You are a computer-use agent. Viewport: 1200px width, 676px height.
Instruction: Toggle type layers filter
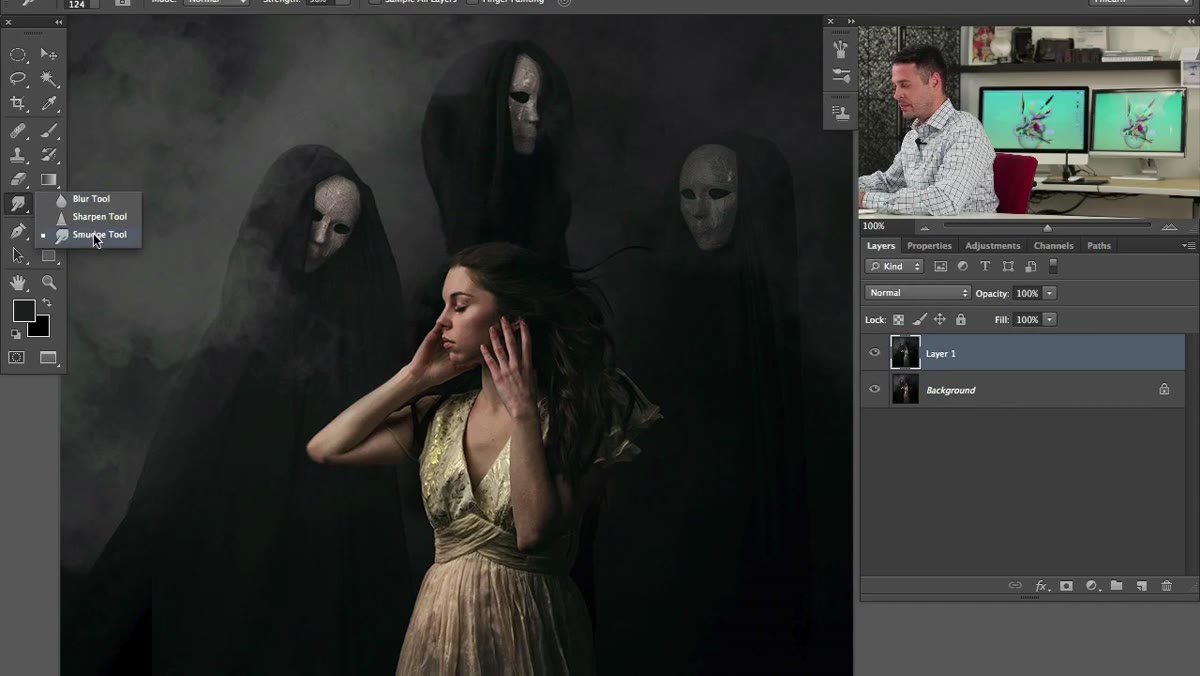click(985, 267)
